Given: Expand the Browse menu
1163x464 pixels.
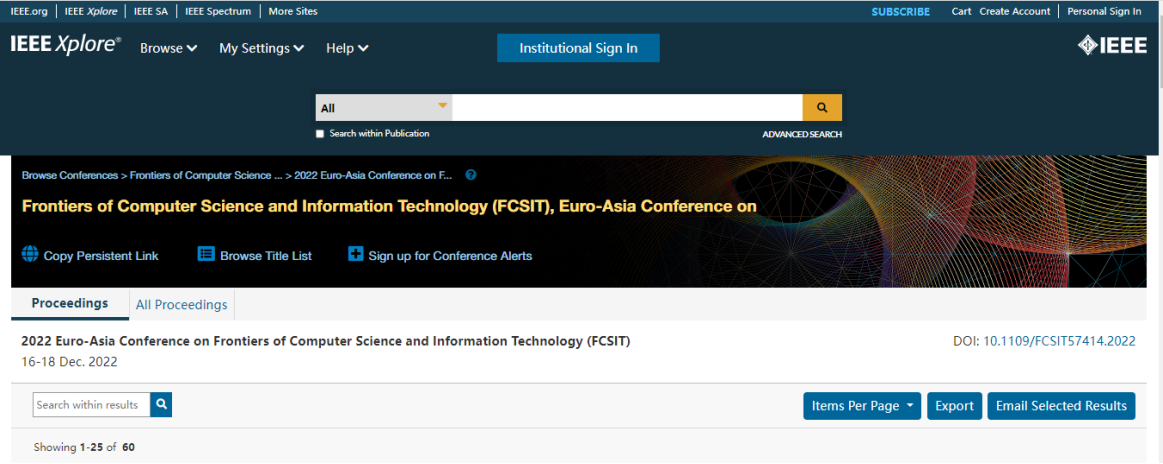Looking at the screenshot, I should pos(168,48).
